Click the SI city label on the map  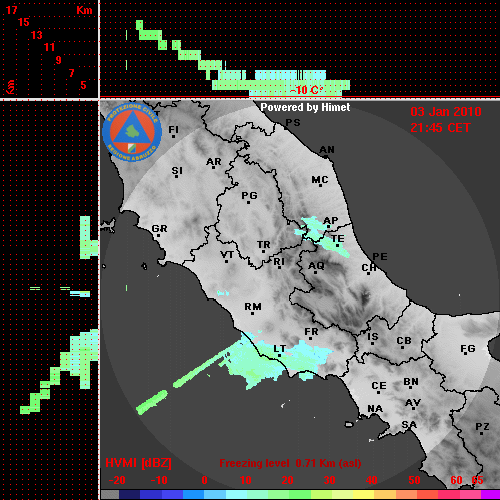(x=177, y=171)
